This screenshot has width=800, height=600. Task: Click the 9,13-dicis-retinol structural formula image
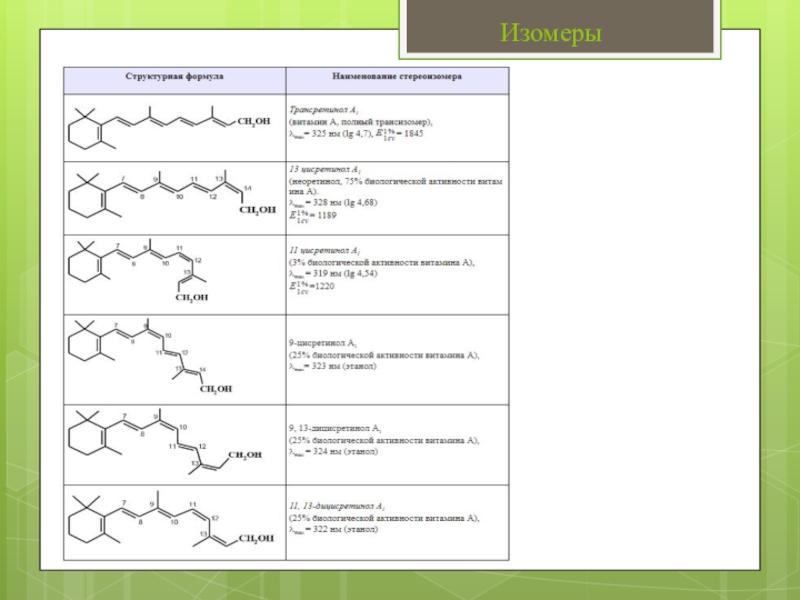coord(165,442)
